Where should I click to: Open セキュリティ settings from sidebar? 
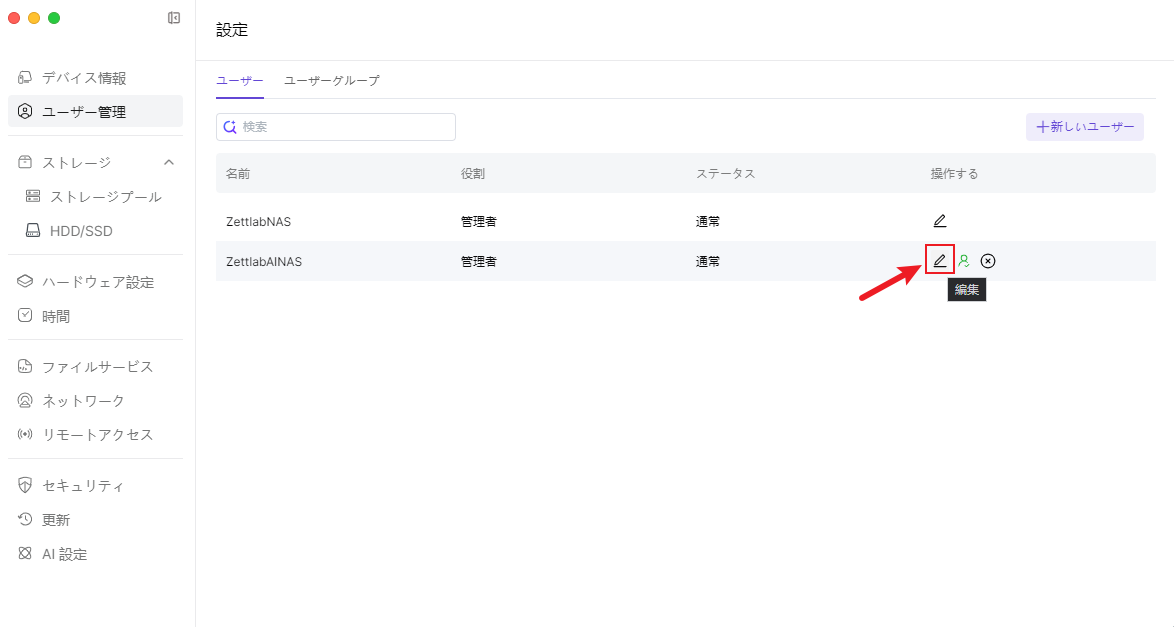click(x=83, y=486)
